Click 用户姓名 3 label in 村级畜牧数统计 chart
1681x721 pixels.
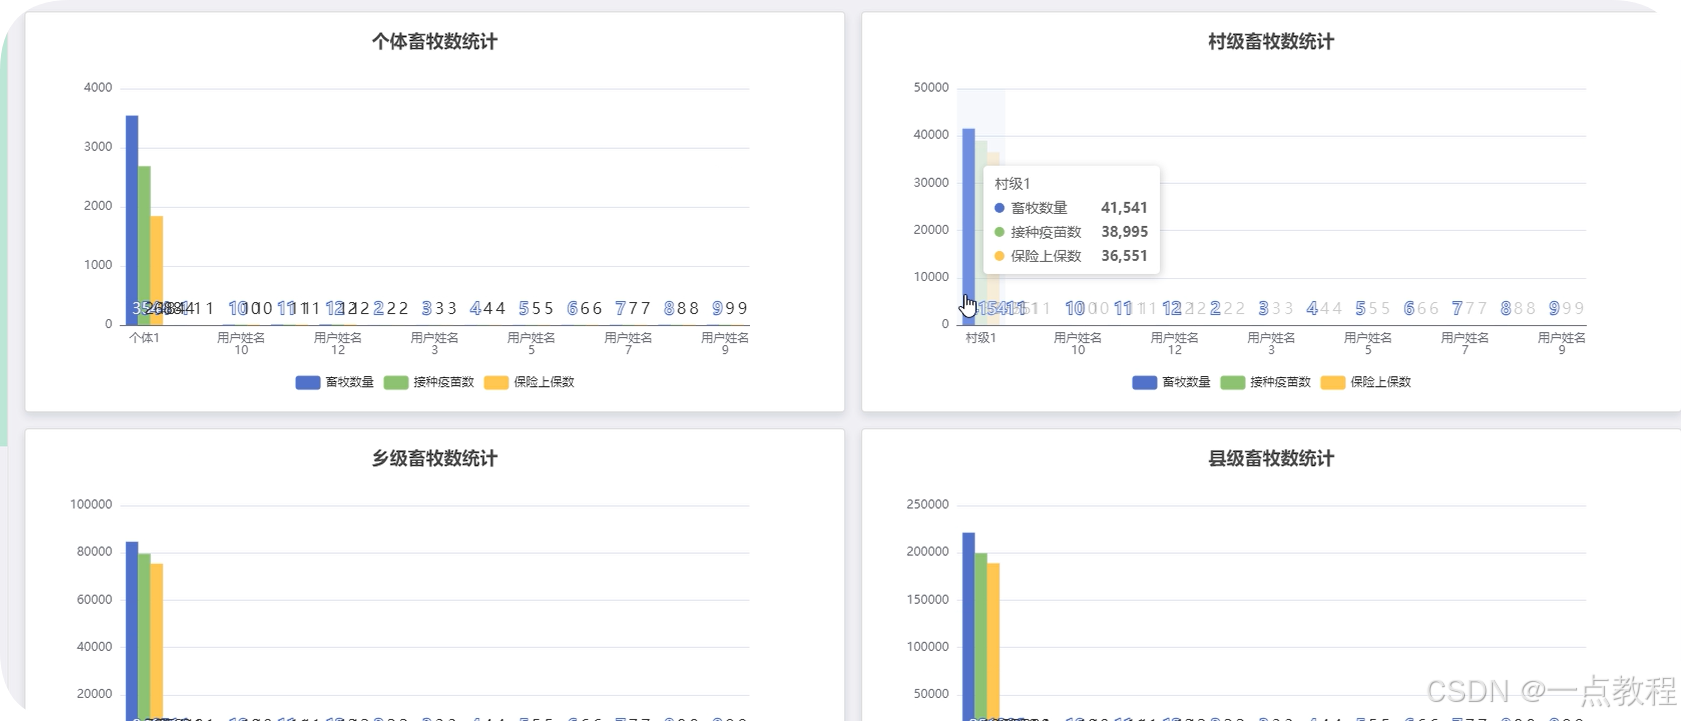point(1271,344)
